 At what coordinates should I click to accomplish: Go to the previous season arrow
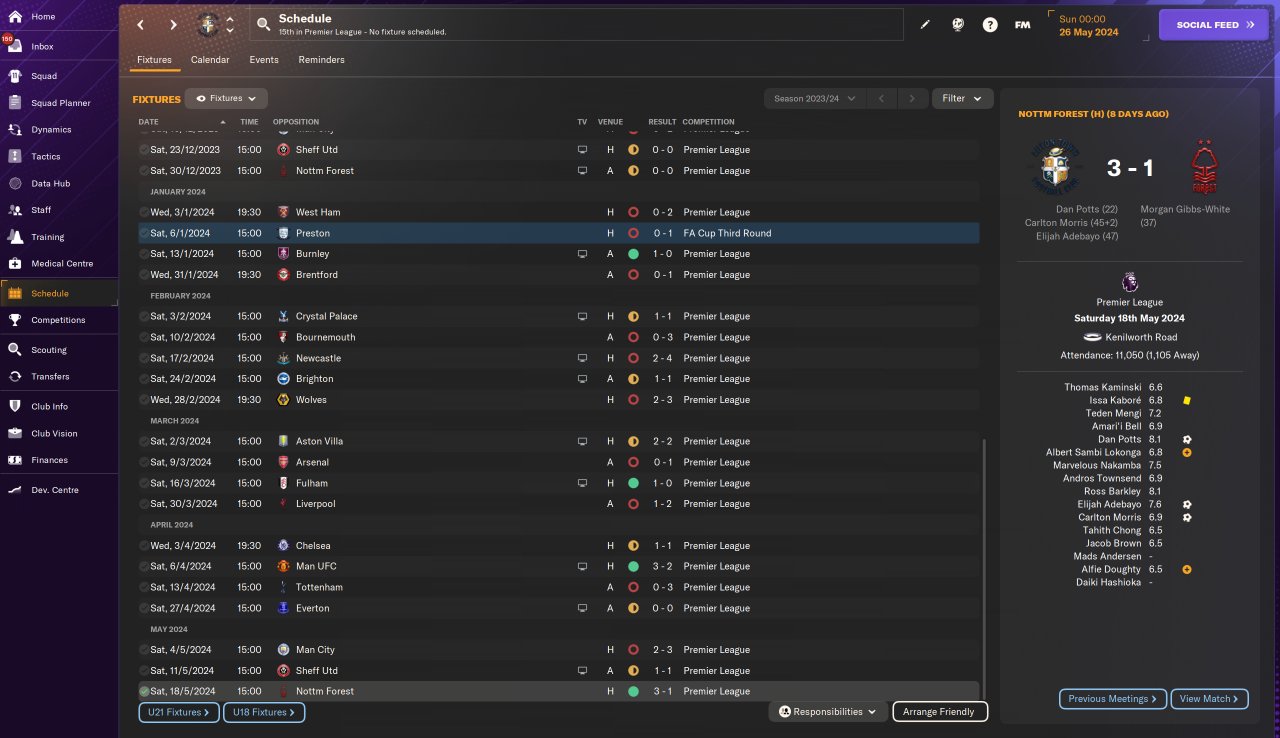(881, 99)
